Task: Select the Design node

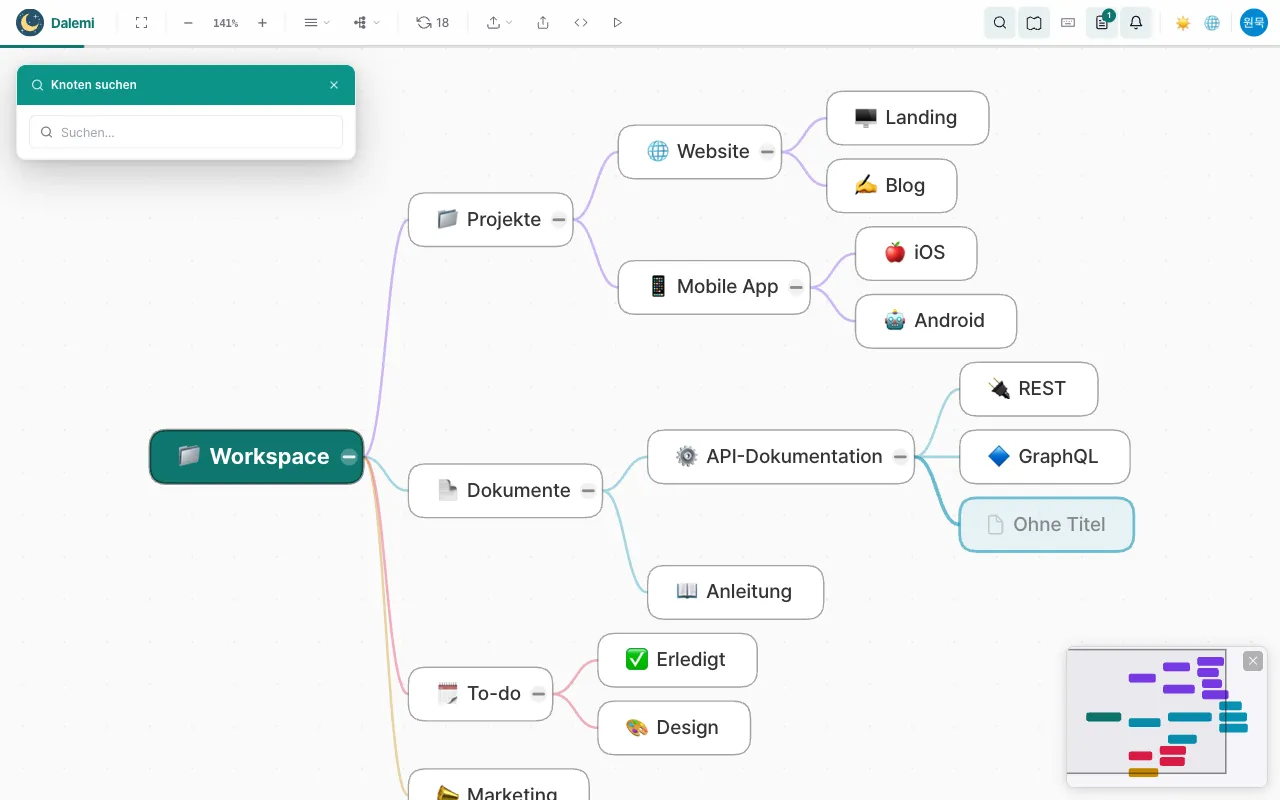Action: [x=673, y=728]
